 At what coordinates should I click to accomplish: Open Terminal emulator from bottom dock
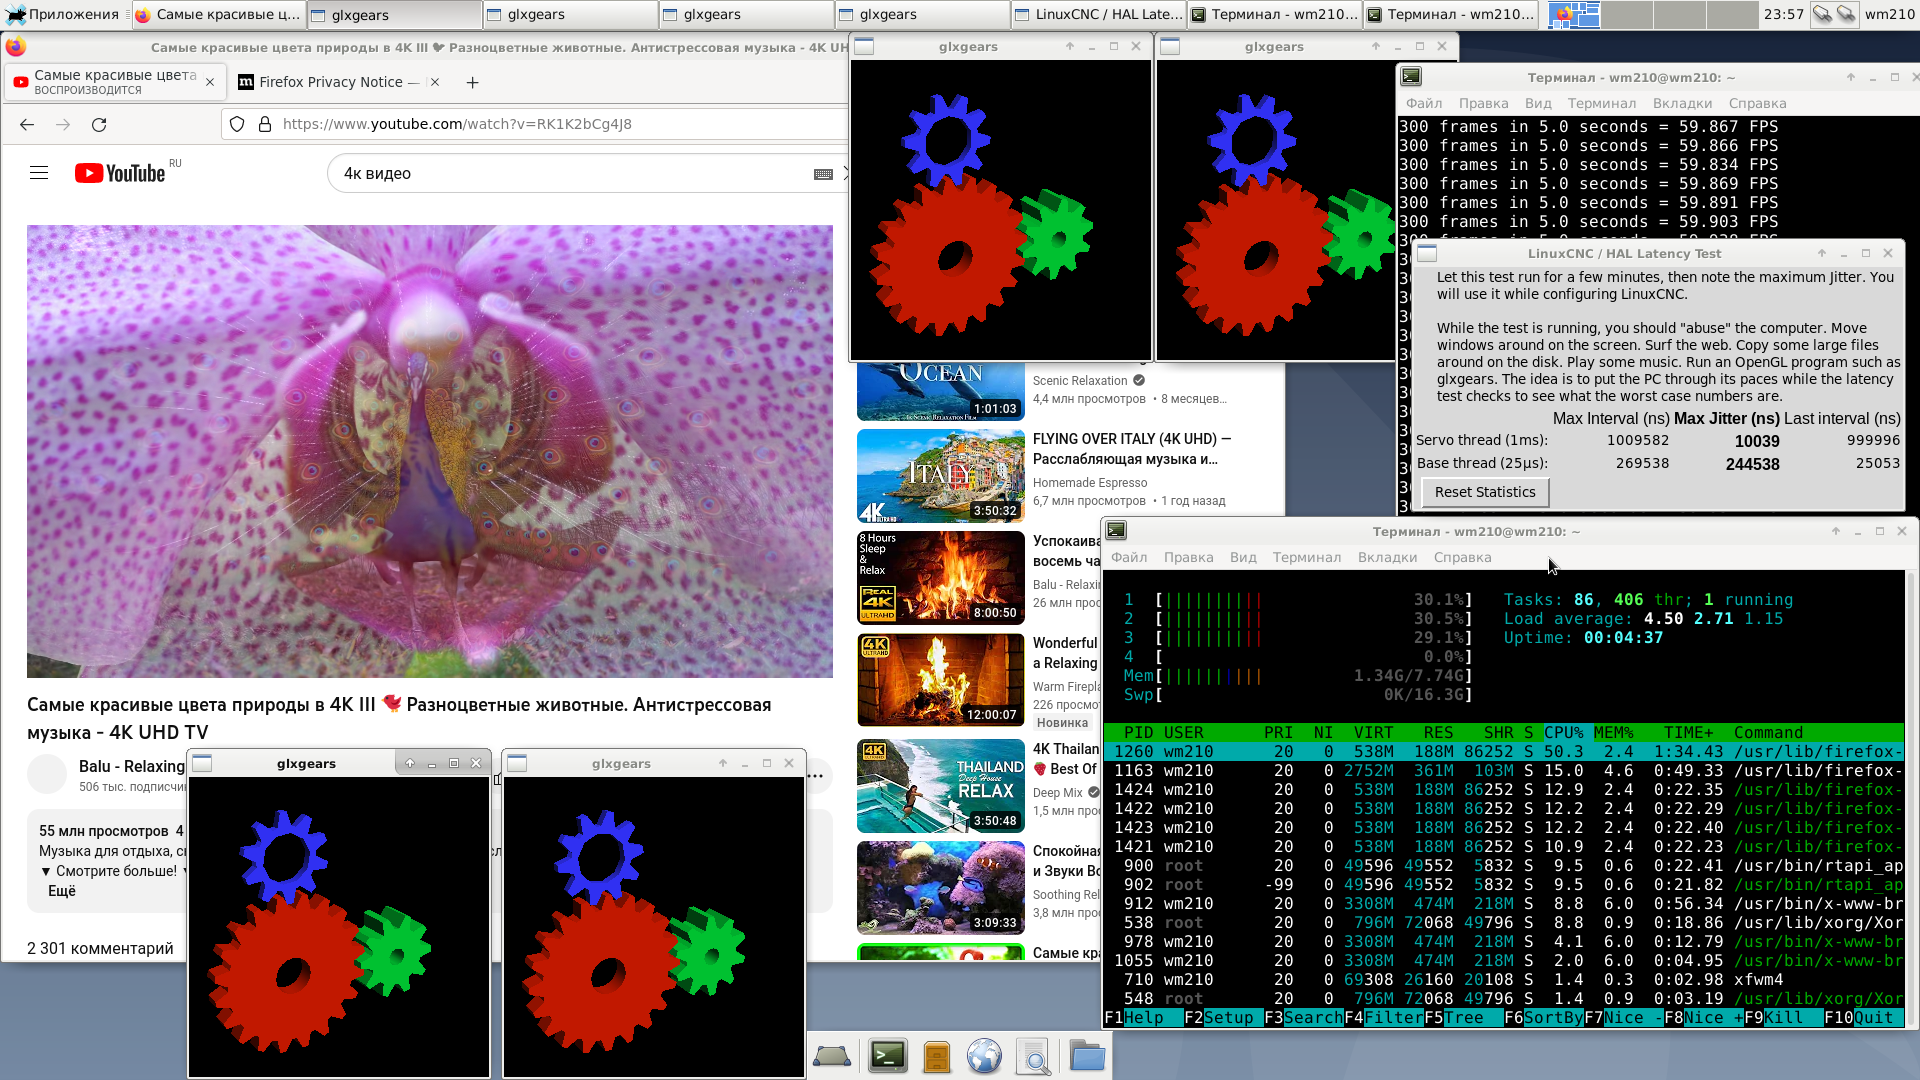[887, 1056]
